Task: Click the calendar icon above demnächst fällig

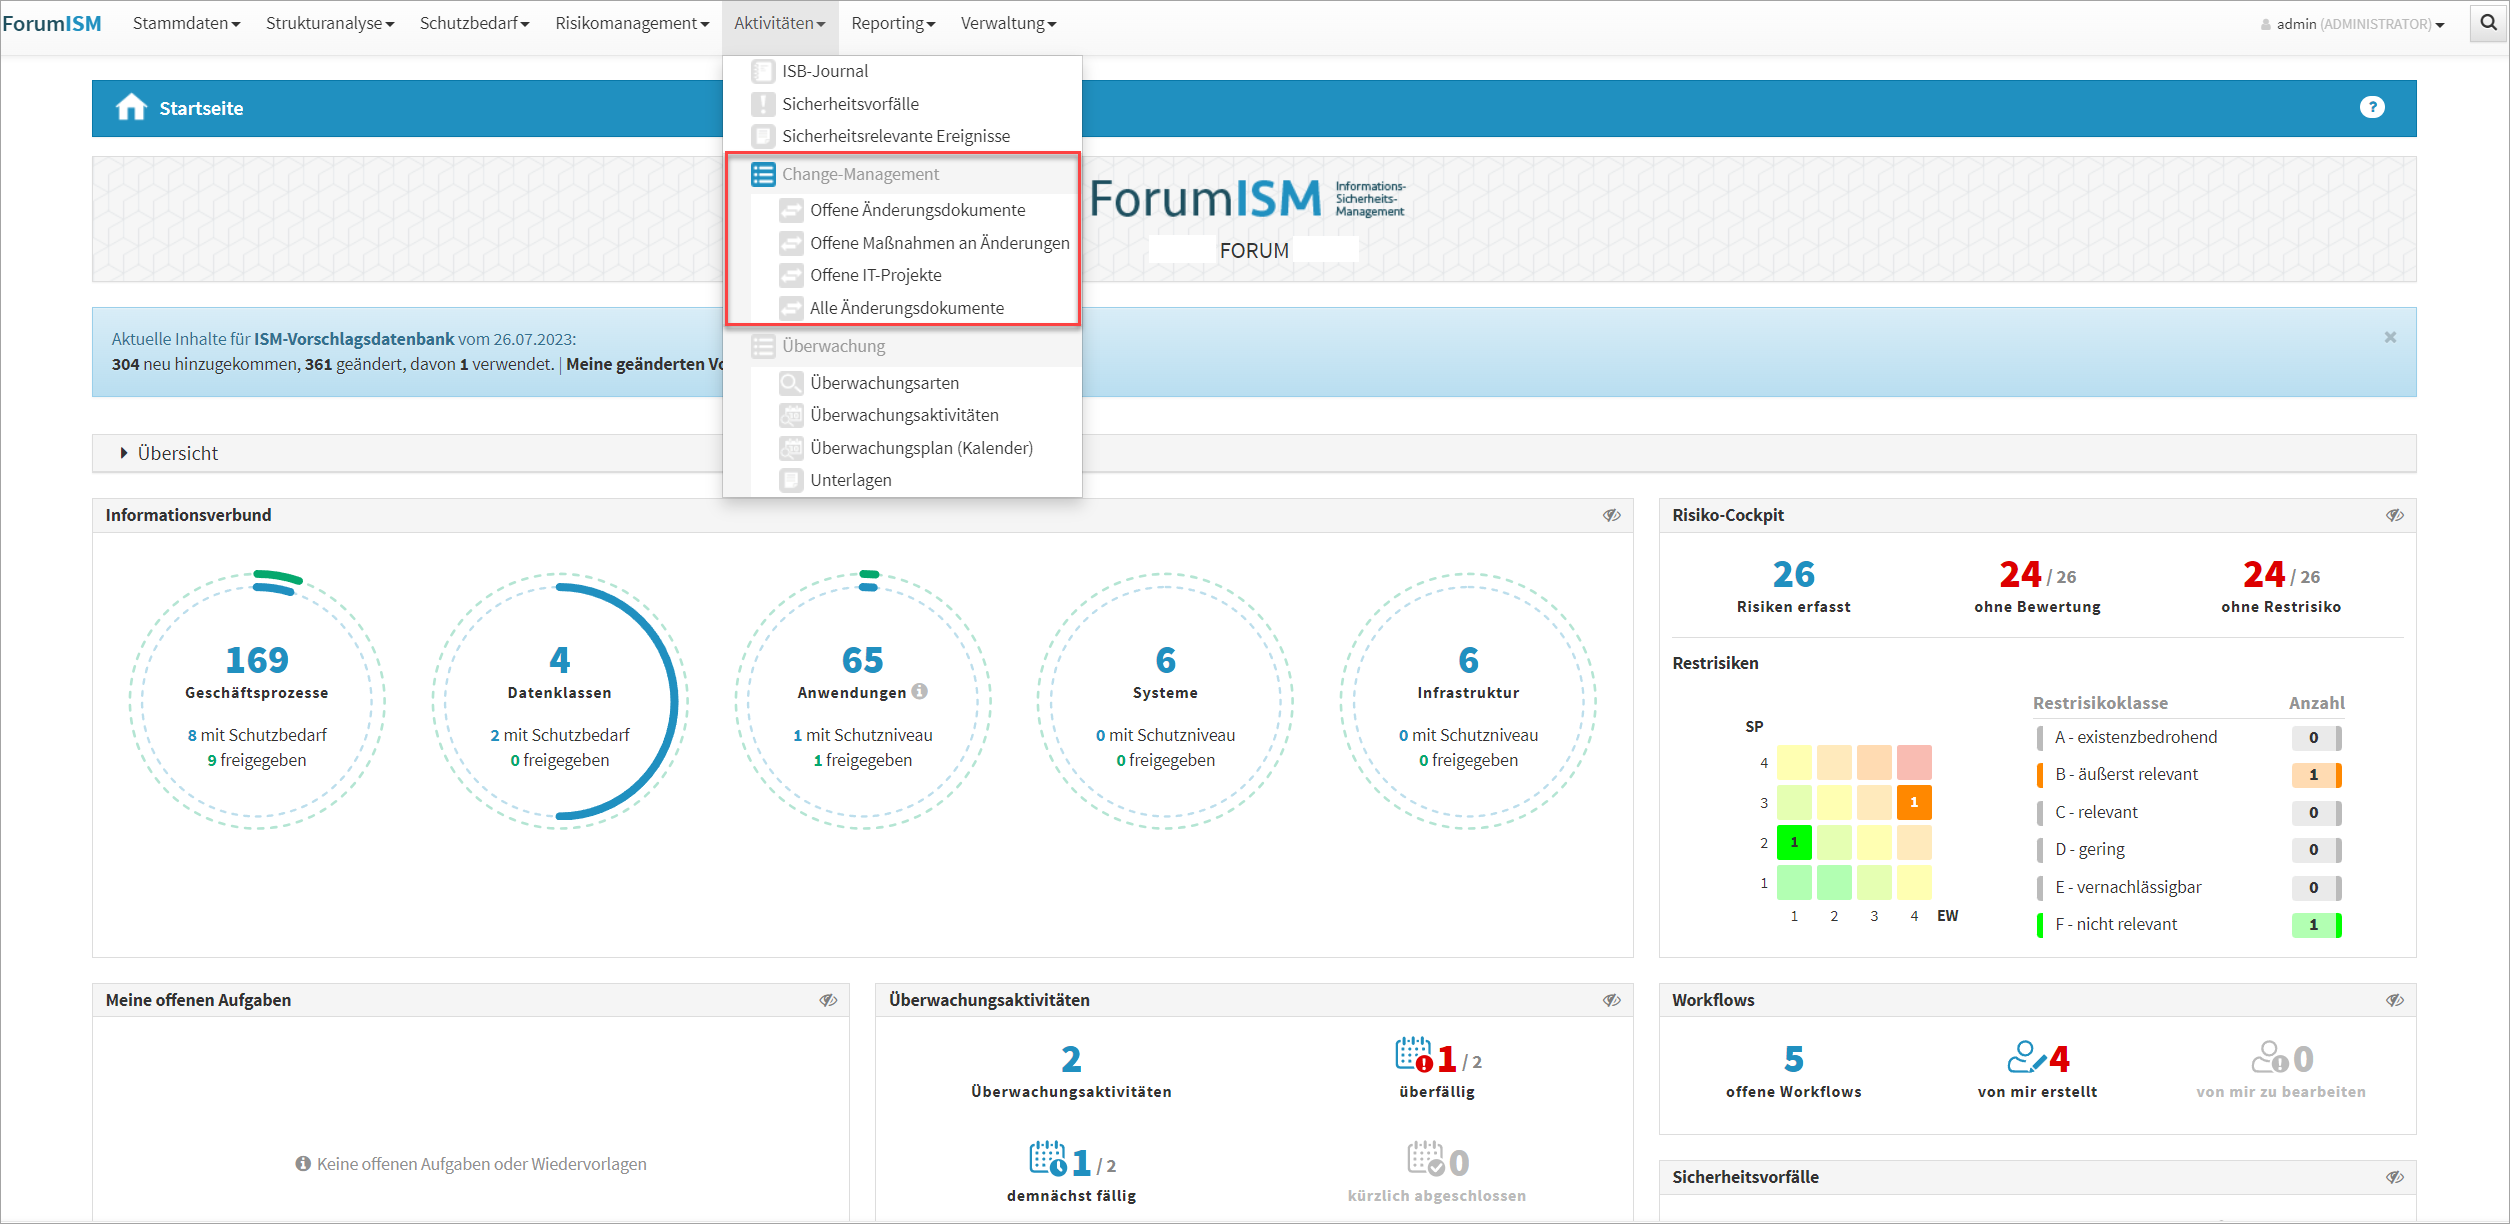Action: pos(1048,1159)
